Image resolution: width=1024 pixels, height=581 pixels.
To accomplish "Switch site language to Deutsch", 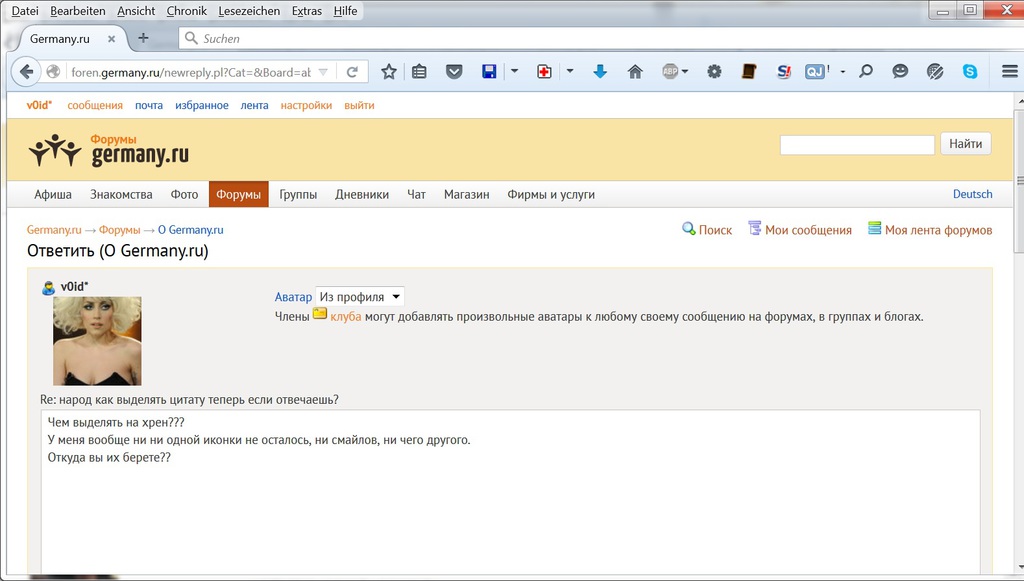I will coord(972,194).
